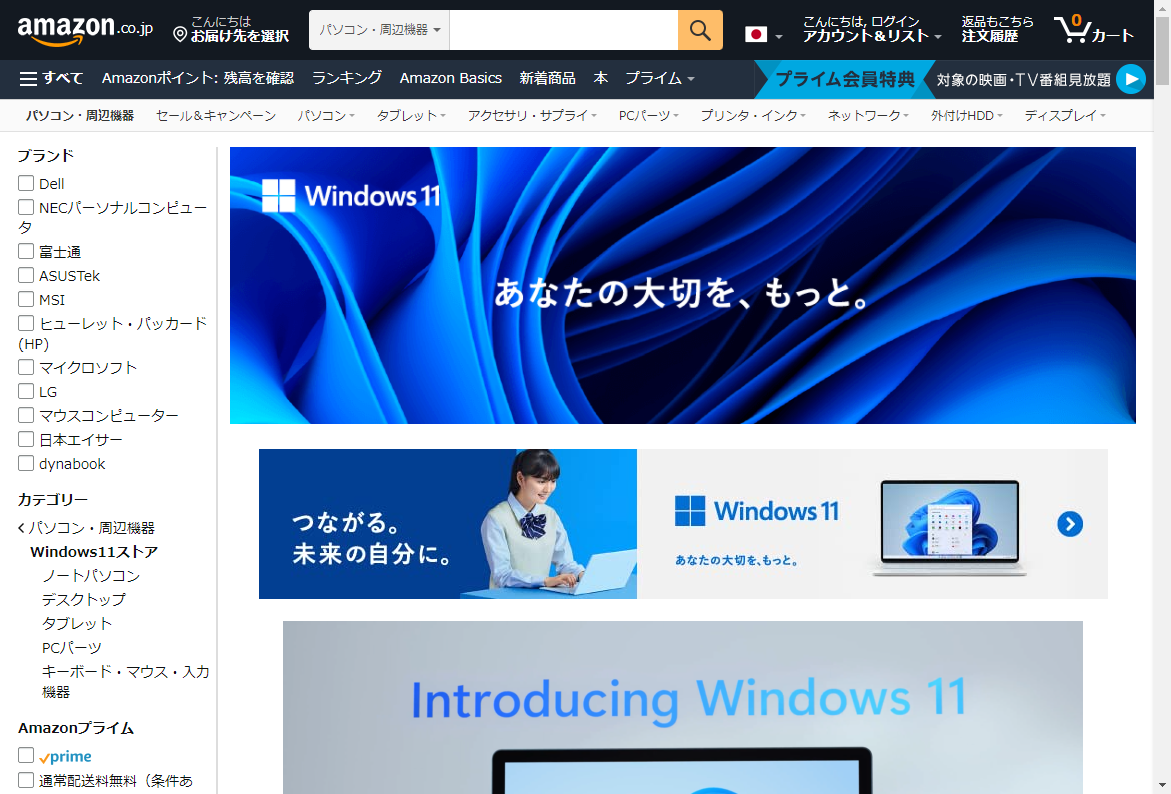Check the 通常配送料無料 shipping filter
The image size is (1171, 794).
click(24, 781)
